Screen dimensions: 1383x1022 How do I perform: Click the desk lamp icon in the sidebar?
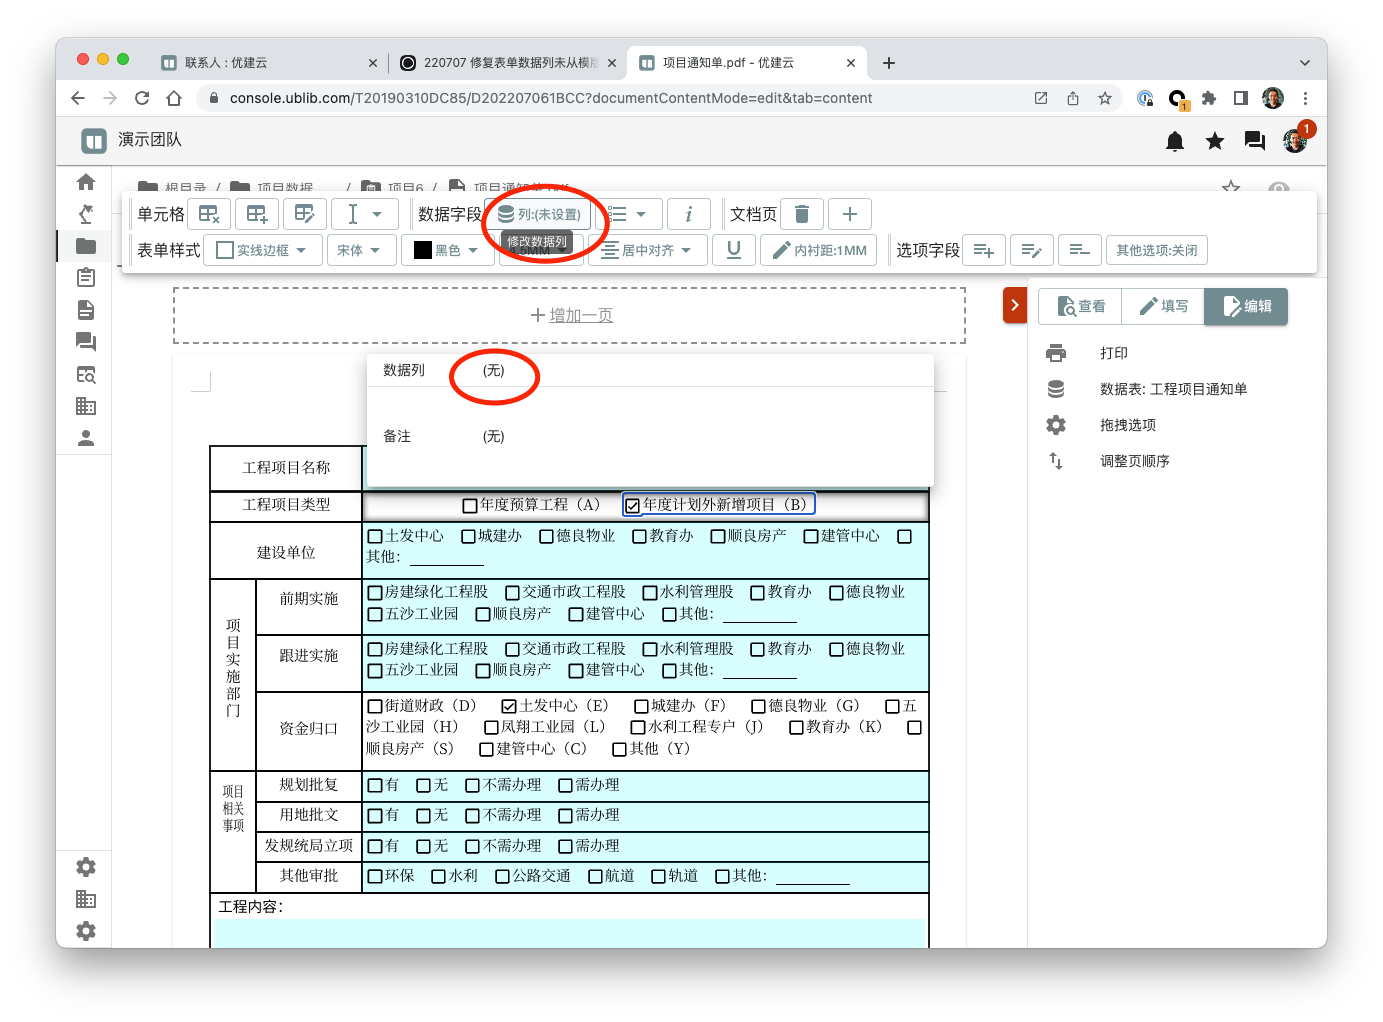[86, 214]
